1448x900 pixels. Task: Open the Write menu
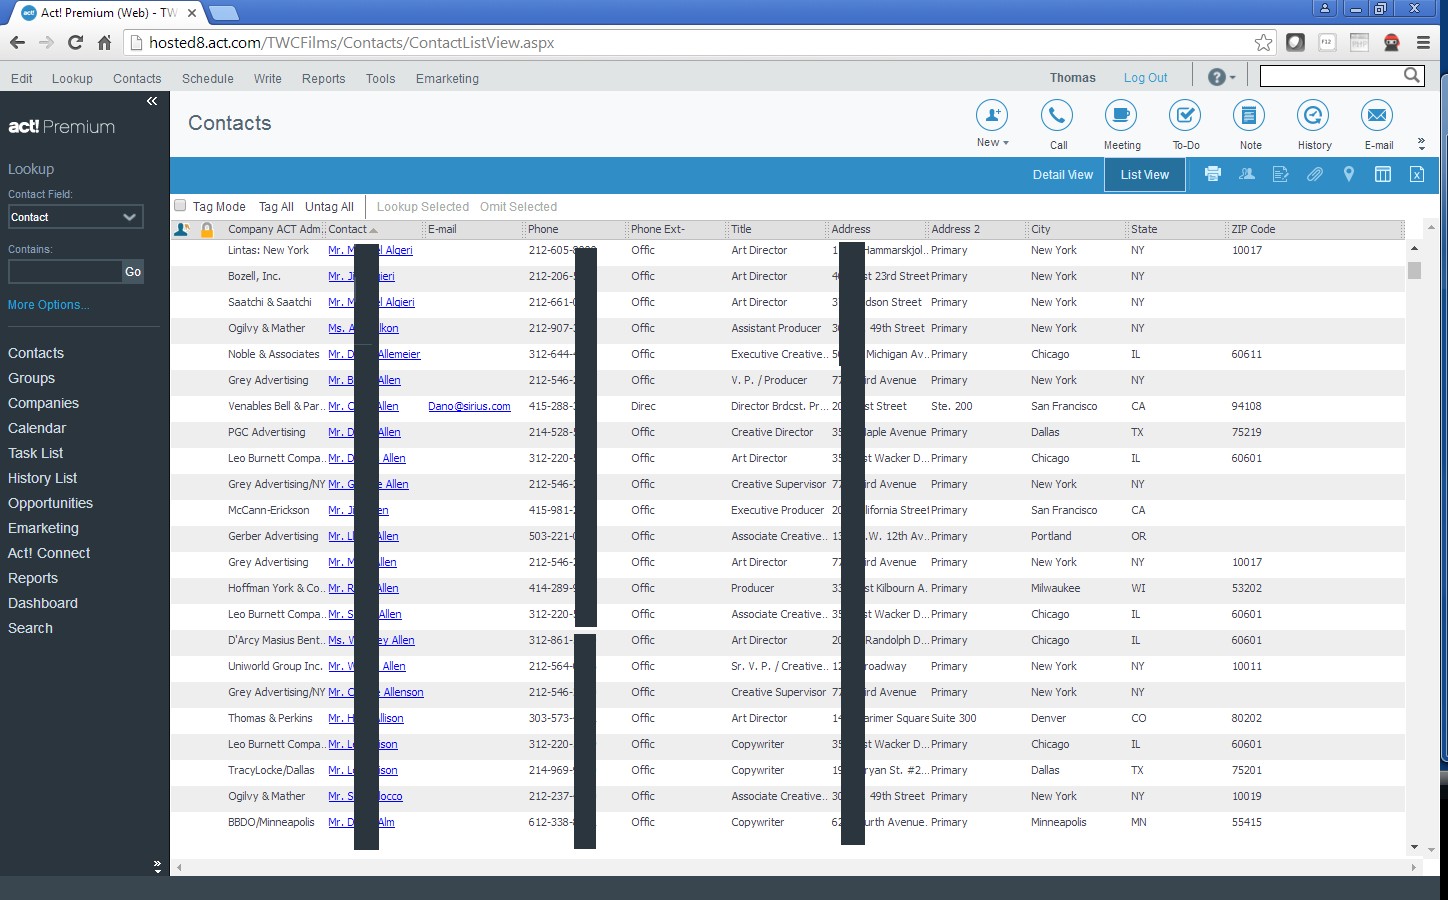tap(268, 78)
